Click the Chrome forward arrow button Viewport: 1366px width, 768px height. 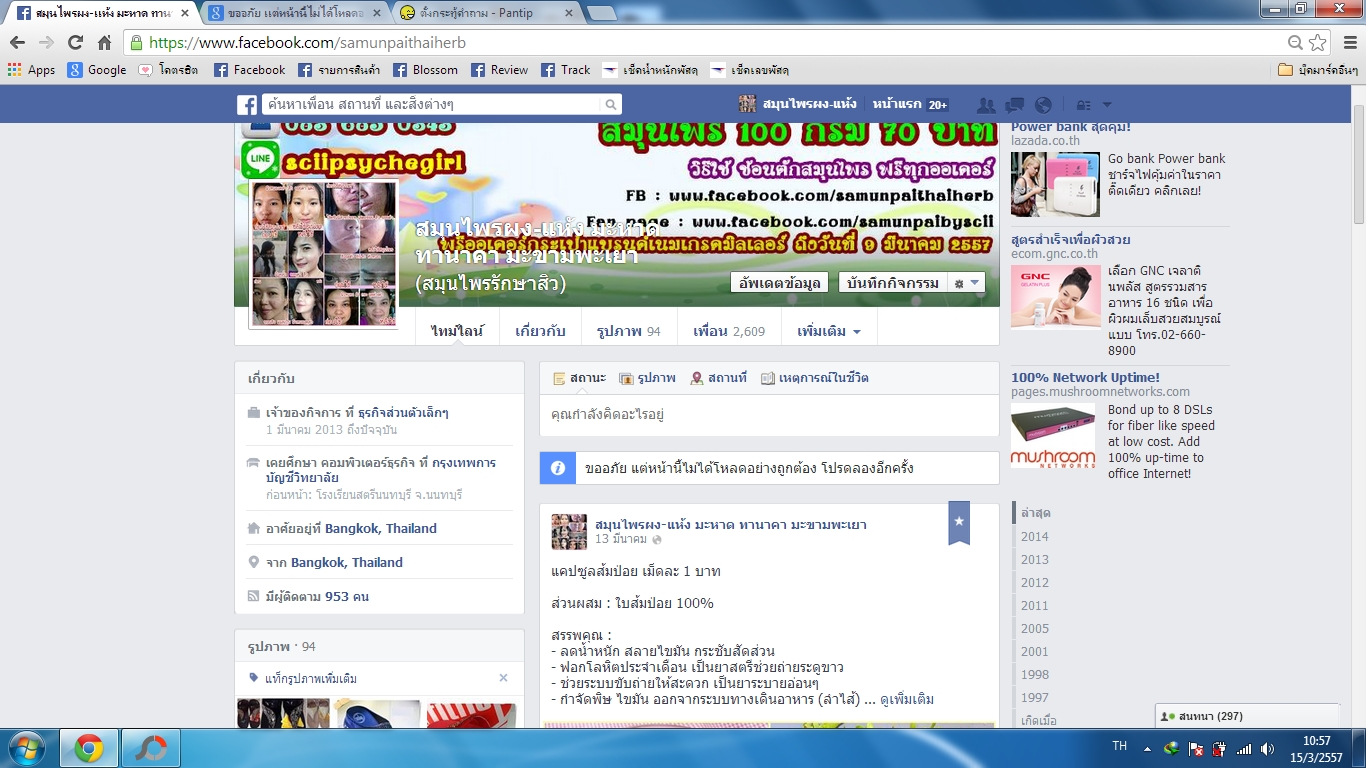(46, 43)
